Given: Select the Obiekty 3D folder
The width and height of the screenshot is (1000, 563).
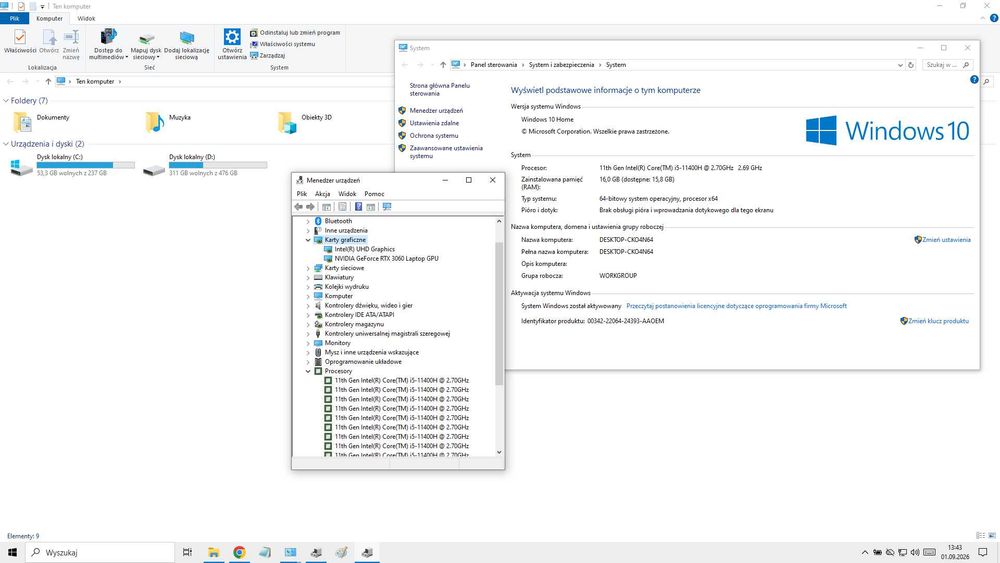Looking at the screenshot, I should pyautogui.click(x=305, y=121).
